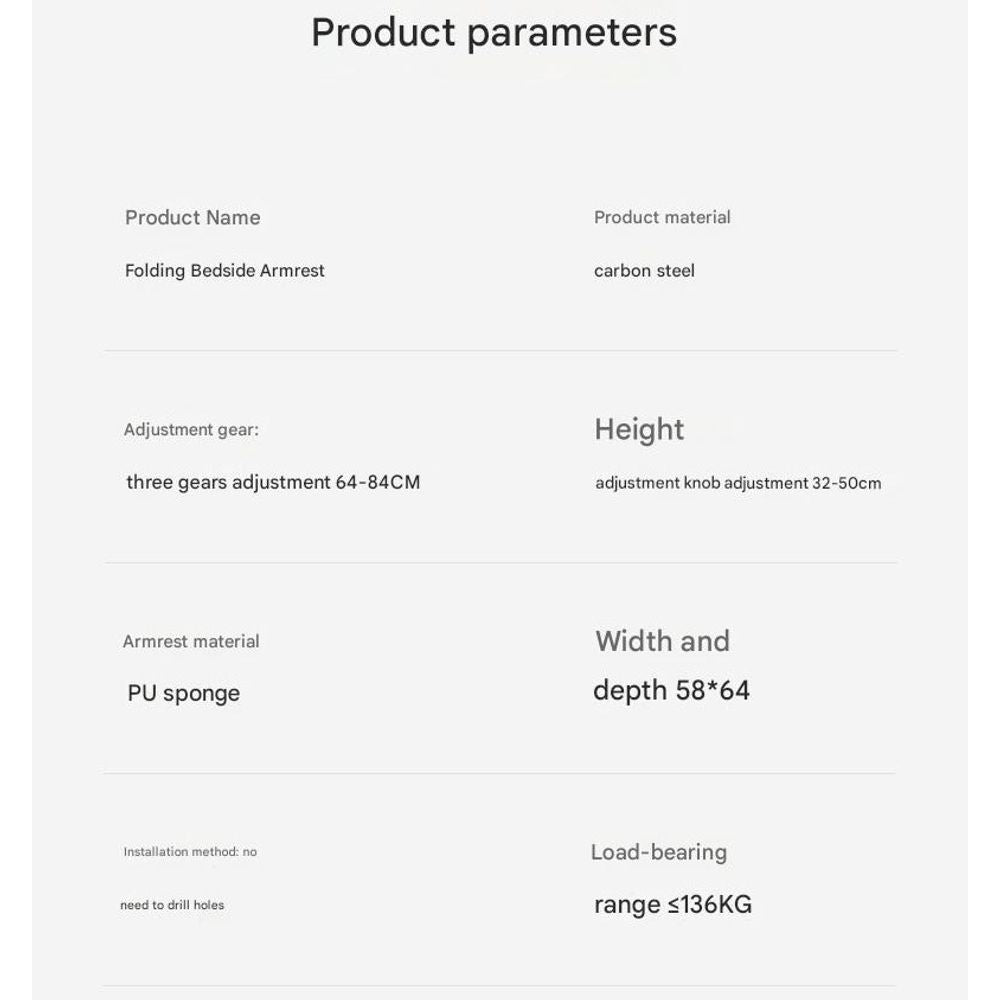Click the divider line below Product Name row
The width and height of the screenshot is (1000, 1000).
(x=500, y=351)
